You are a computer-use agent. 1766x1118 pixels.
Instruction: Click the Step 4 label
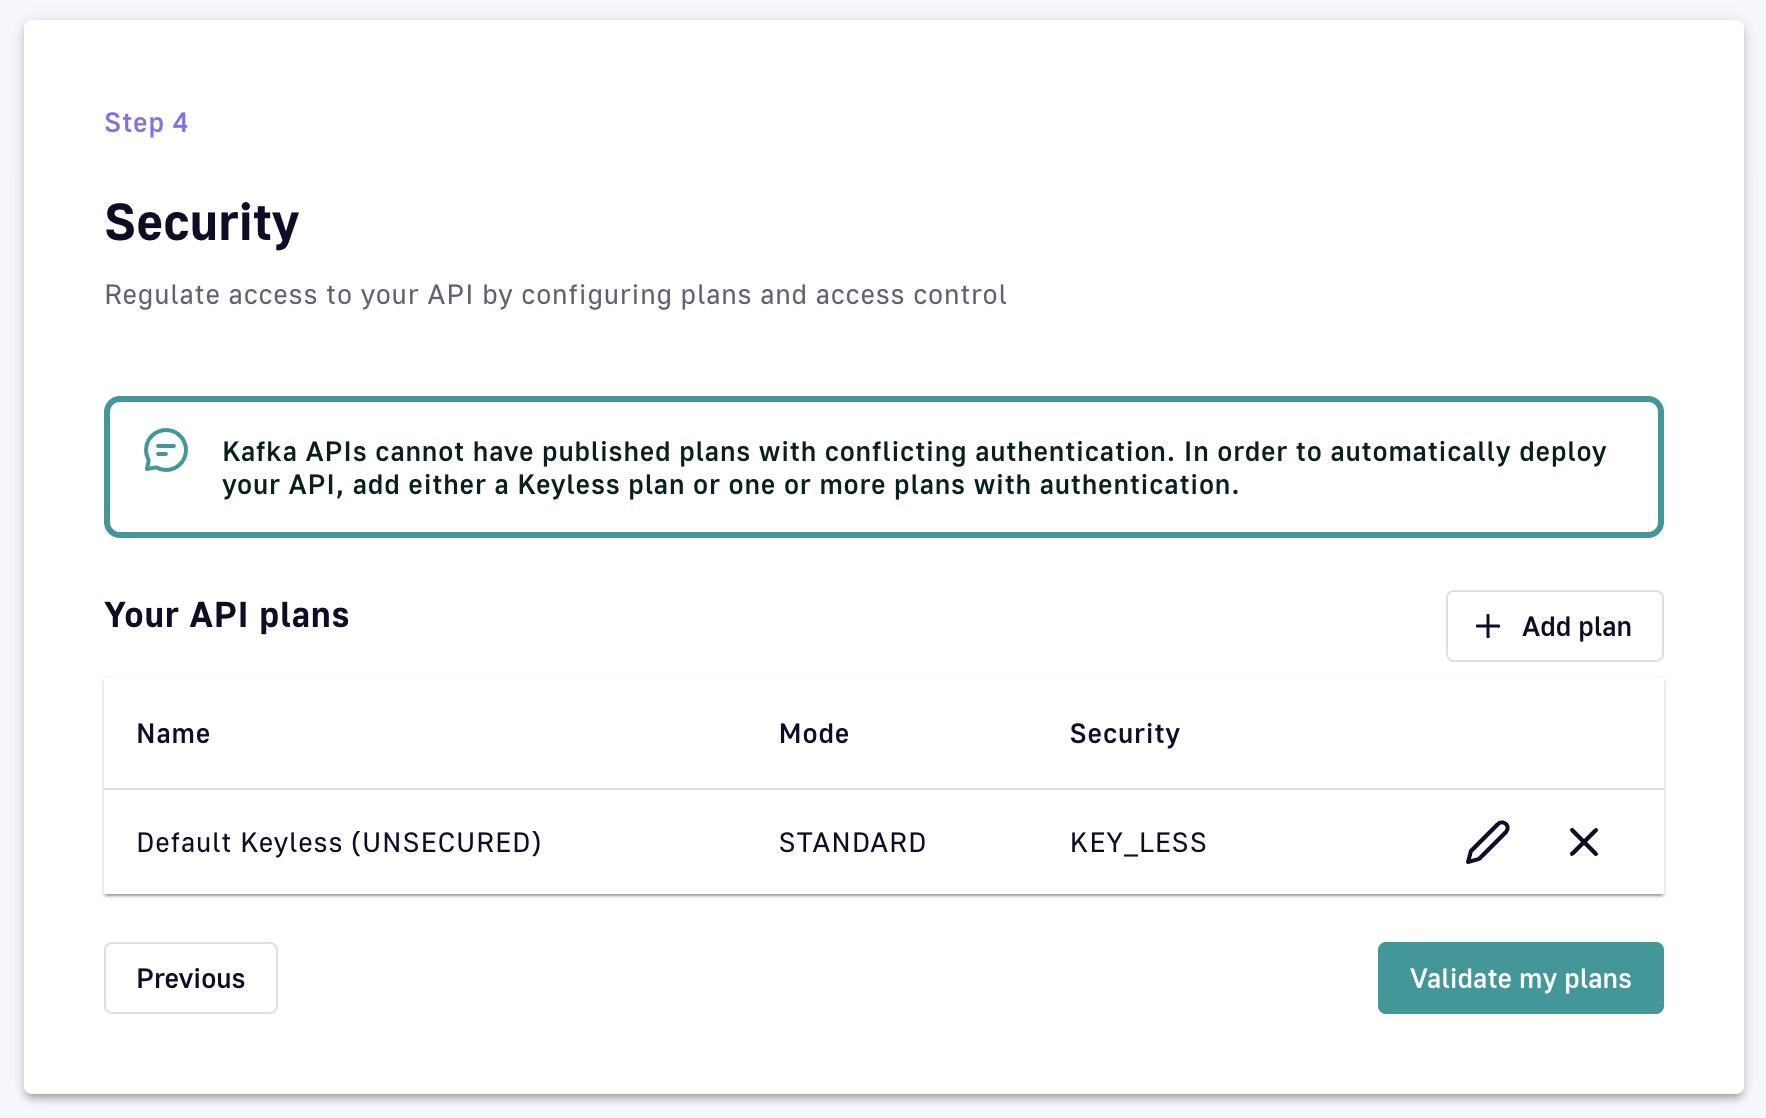(146, 123)
